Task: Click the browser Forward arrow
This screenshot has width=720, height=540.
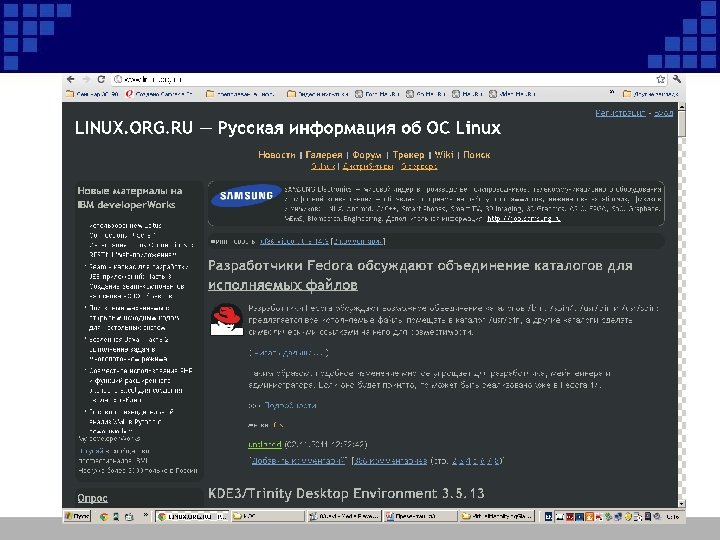Action: [x=86, y=79]
